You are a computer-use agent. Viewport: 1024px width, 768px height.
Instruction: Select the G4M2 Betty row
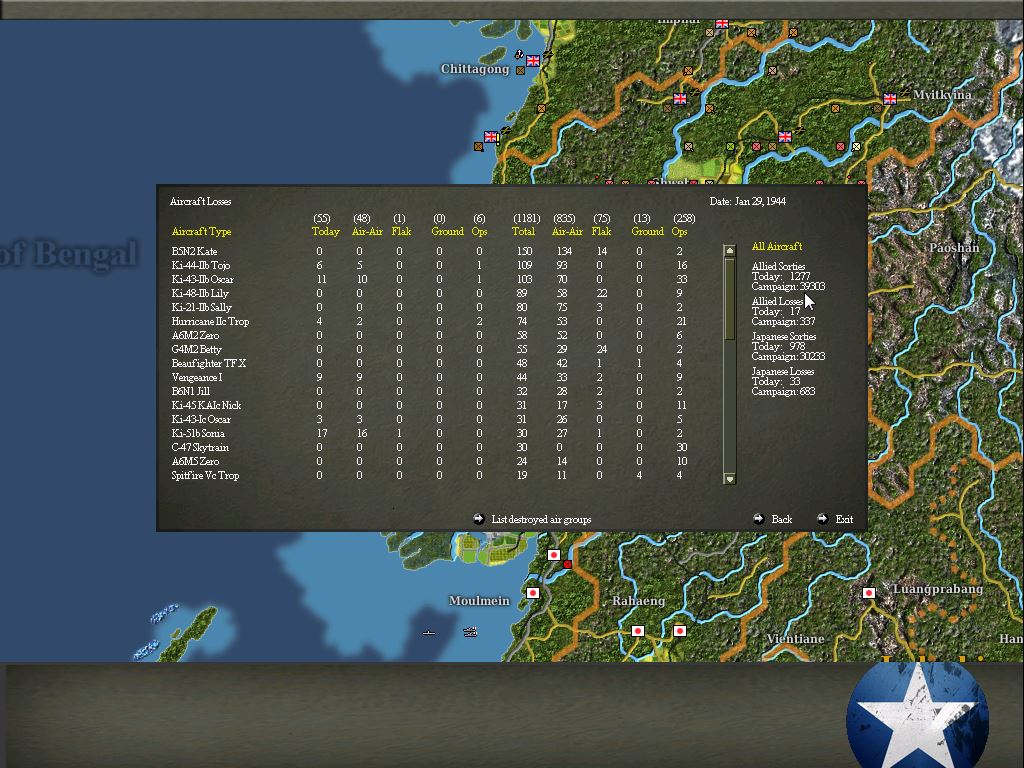pos(431,349)
